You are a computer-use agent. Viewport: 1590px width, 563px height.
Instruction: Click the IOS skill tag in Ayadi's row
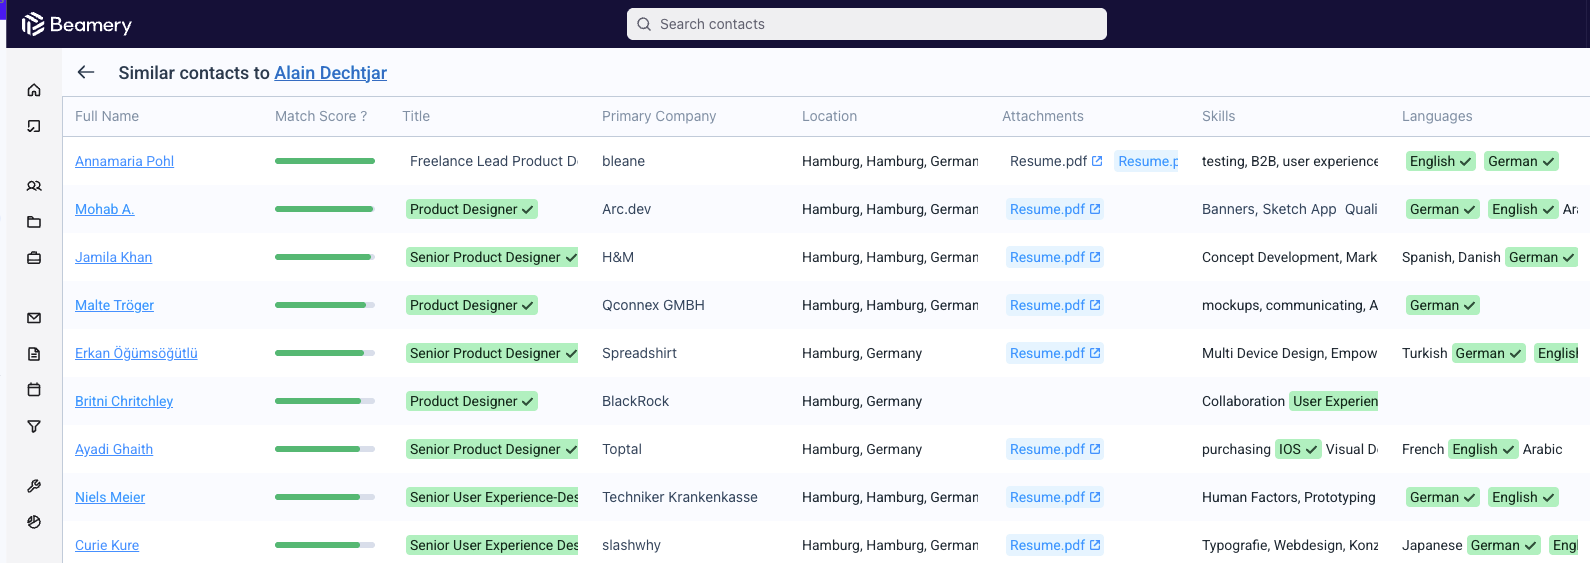1298,449
